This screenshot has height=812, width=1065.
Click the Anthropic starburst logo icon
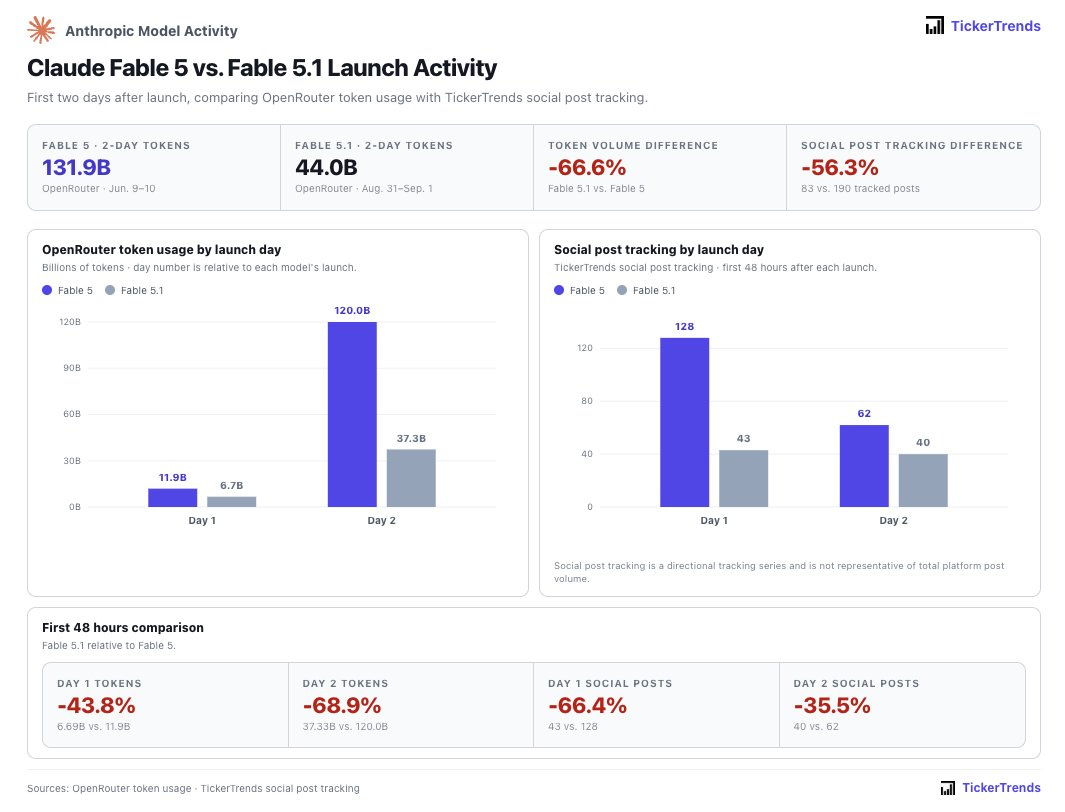click(x=41, y=31)
